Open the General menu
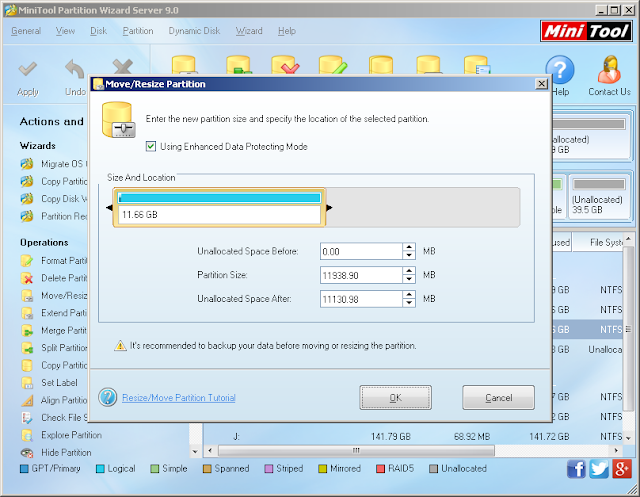Screen dimensions: 640x497 [x=26, y=31]
